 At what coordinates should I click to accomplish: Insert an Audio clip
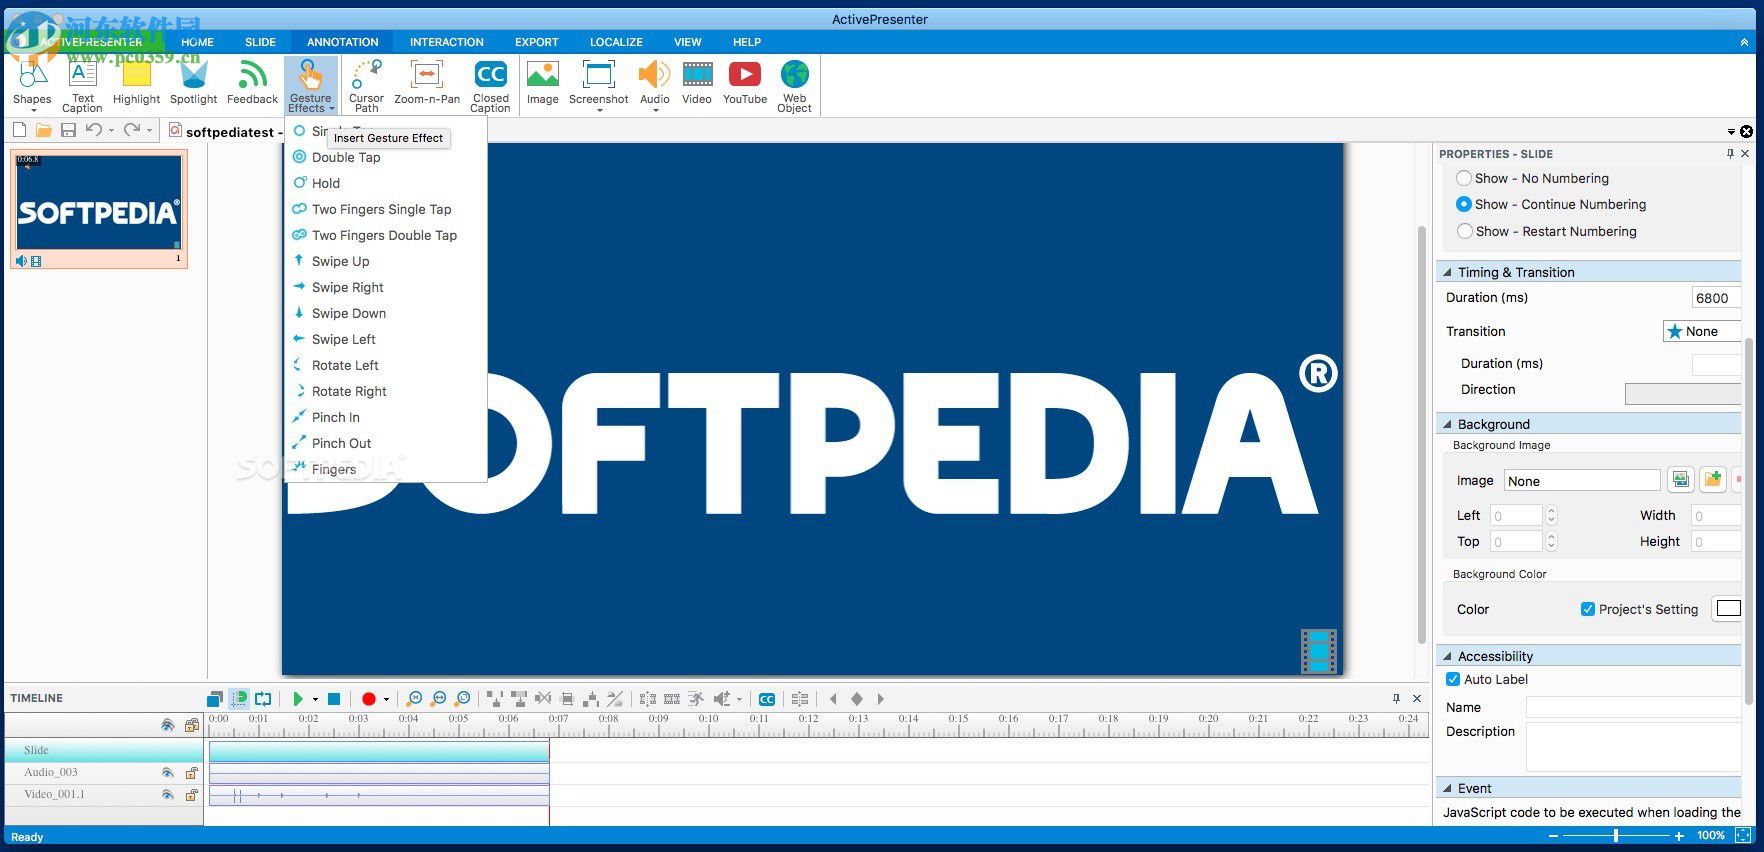point(655,84)
